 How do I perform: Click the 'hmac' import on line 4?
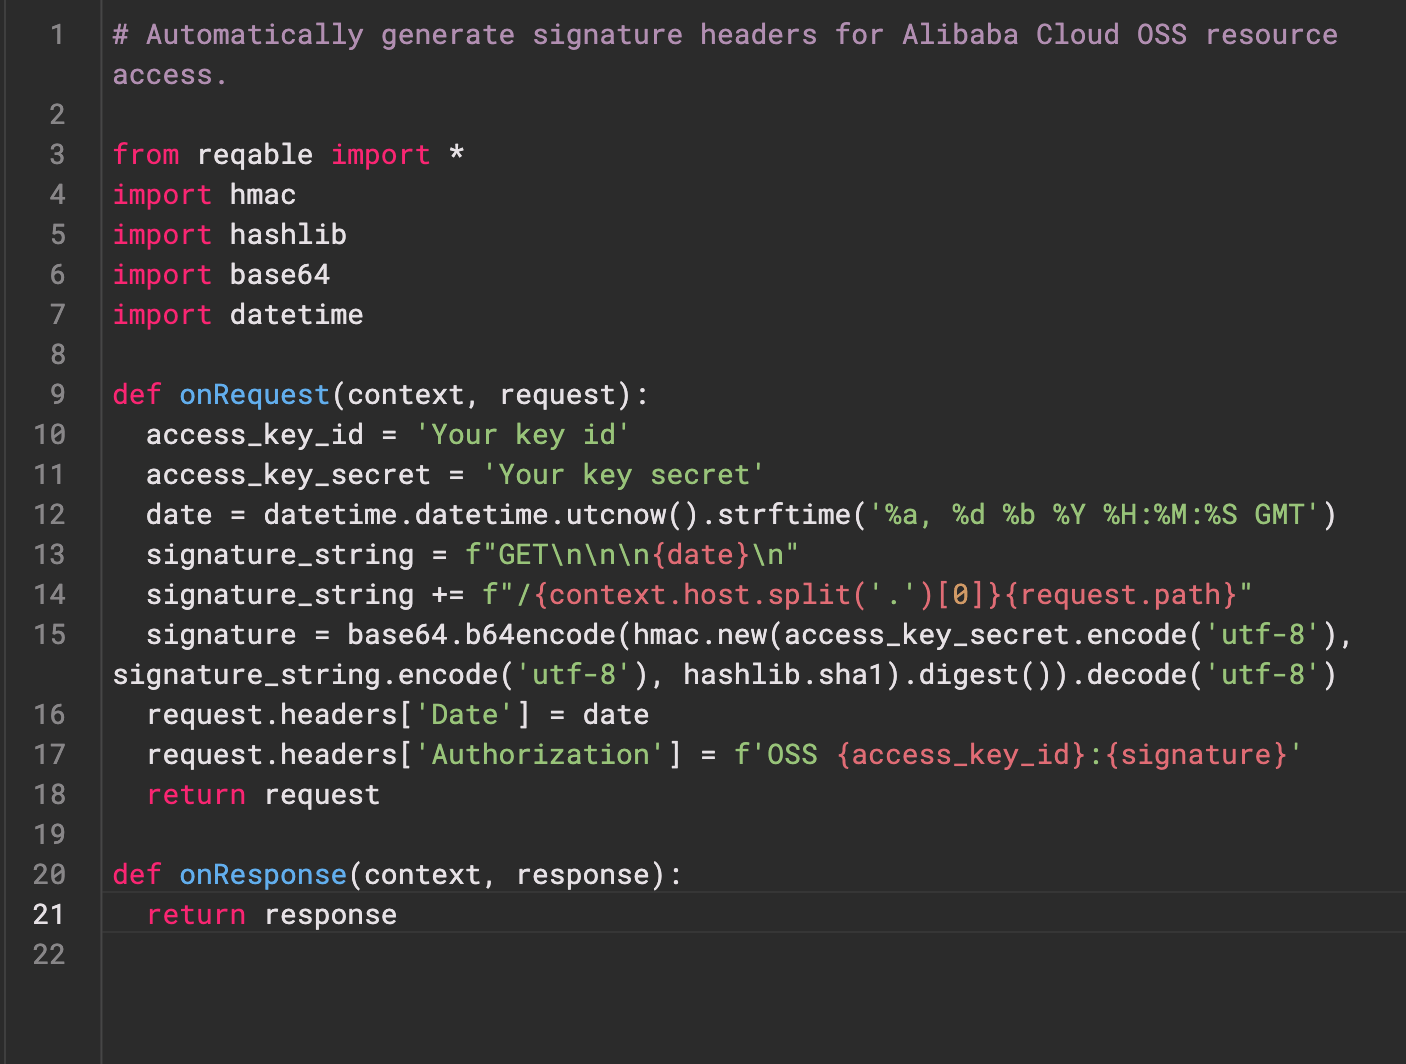click(263, 195)
